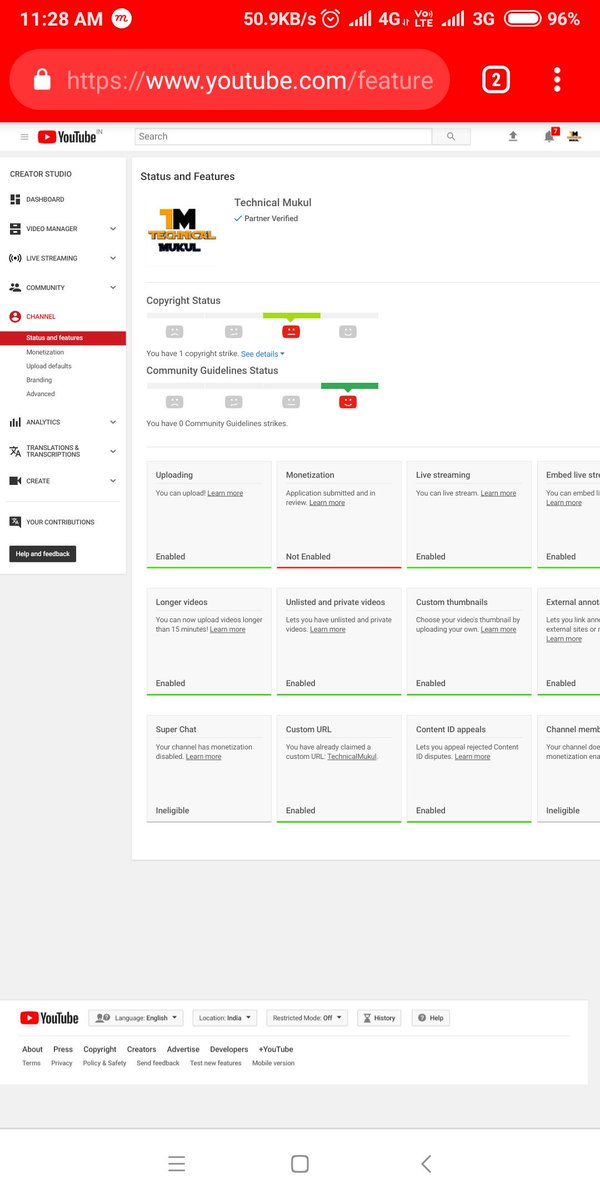Tap the padlock icon in the address bar
Screen dimensions: 600x1200
[x=42, y=81]
